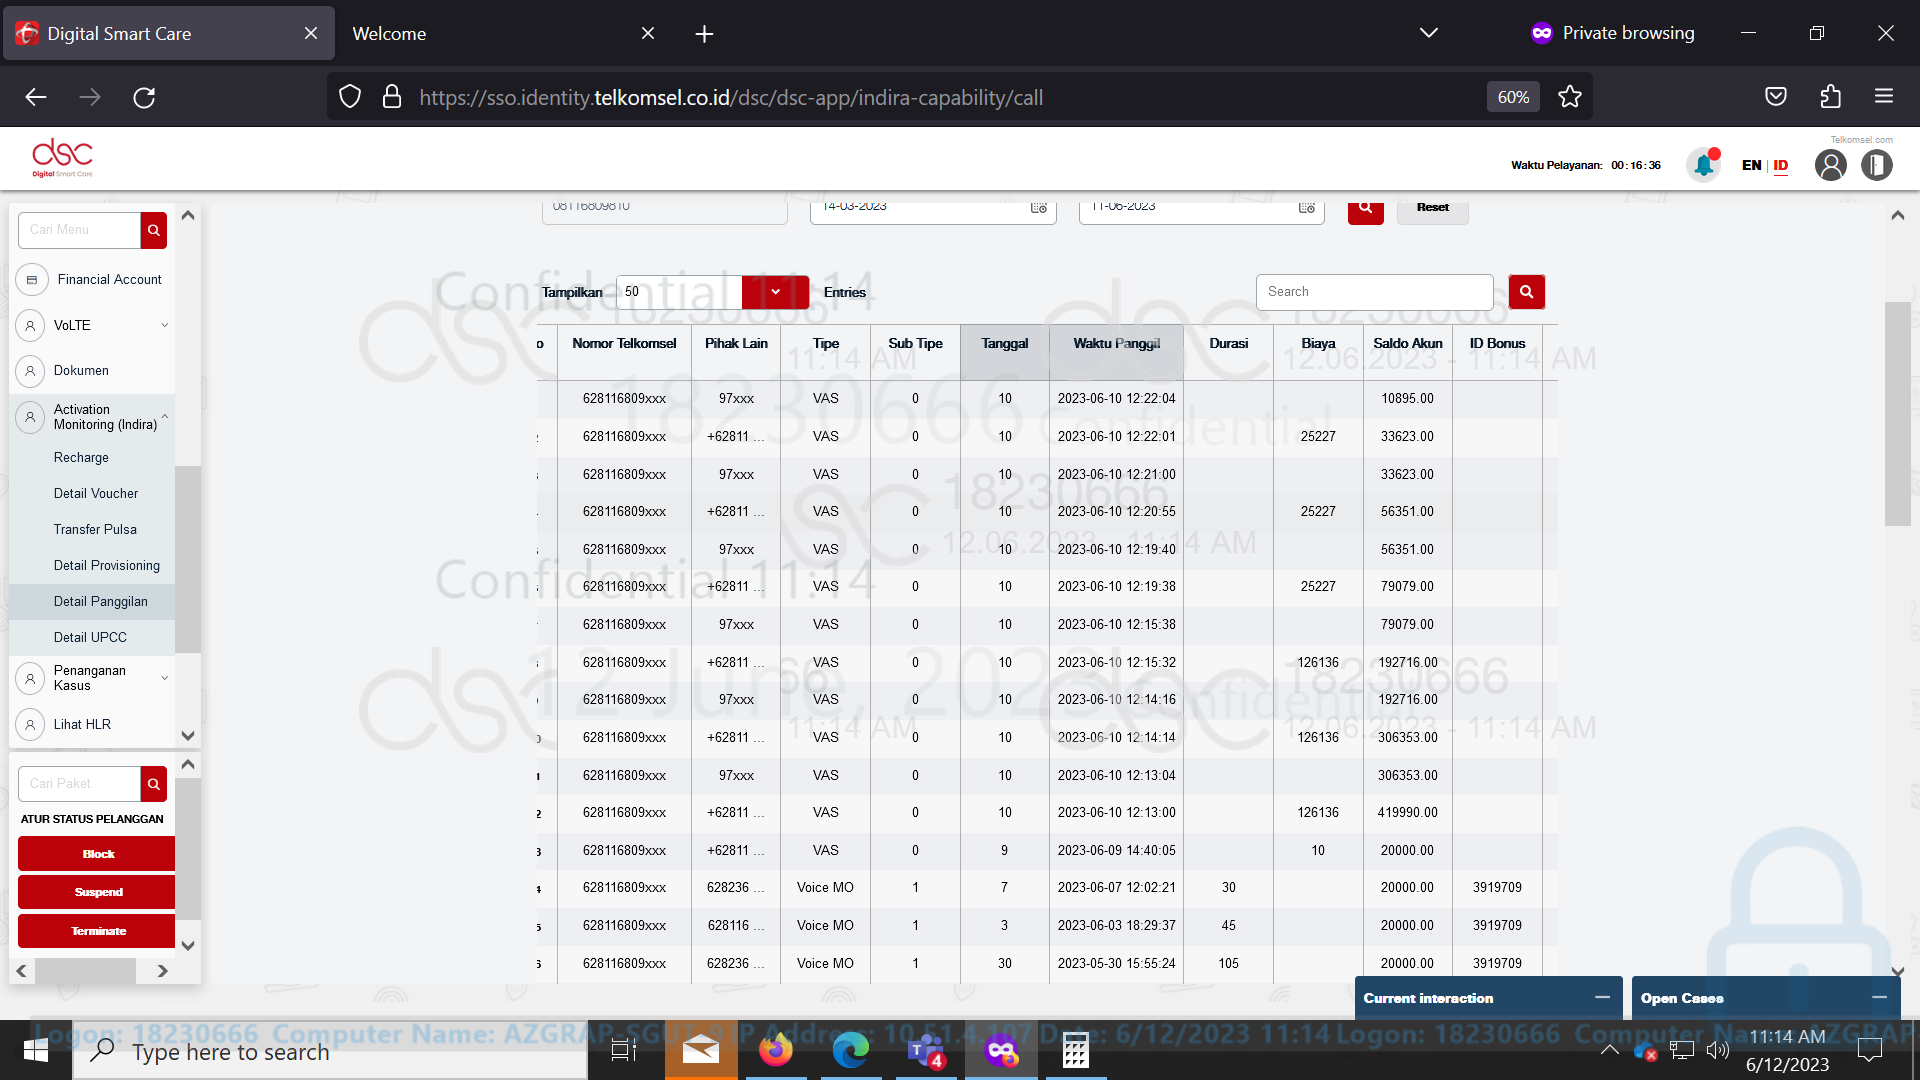
Task: Open the end date calendar picker
Action: (x=1306, y=208)
